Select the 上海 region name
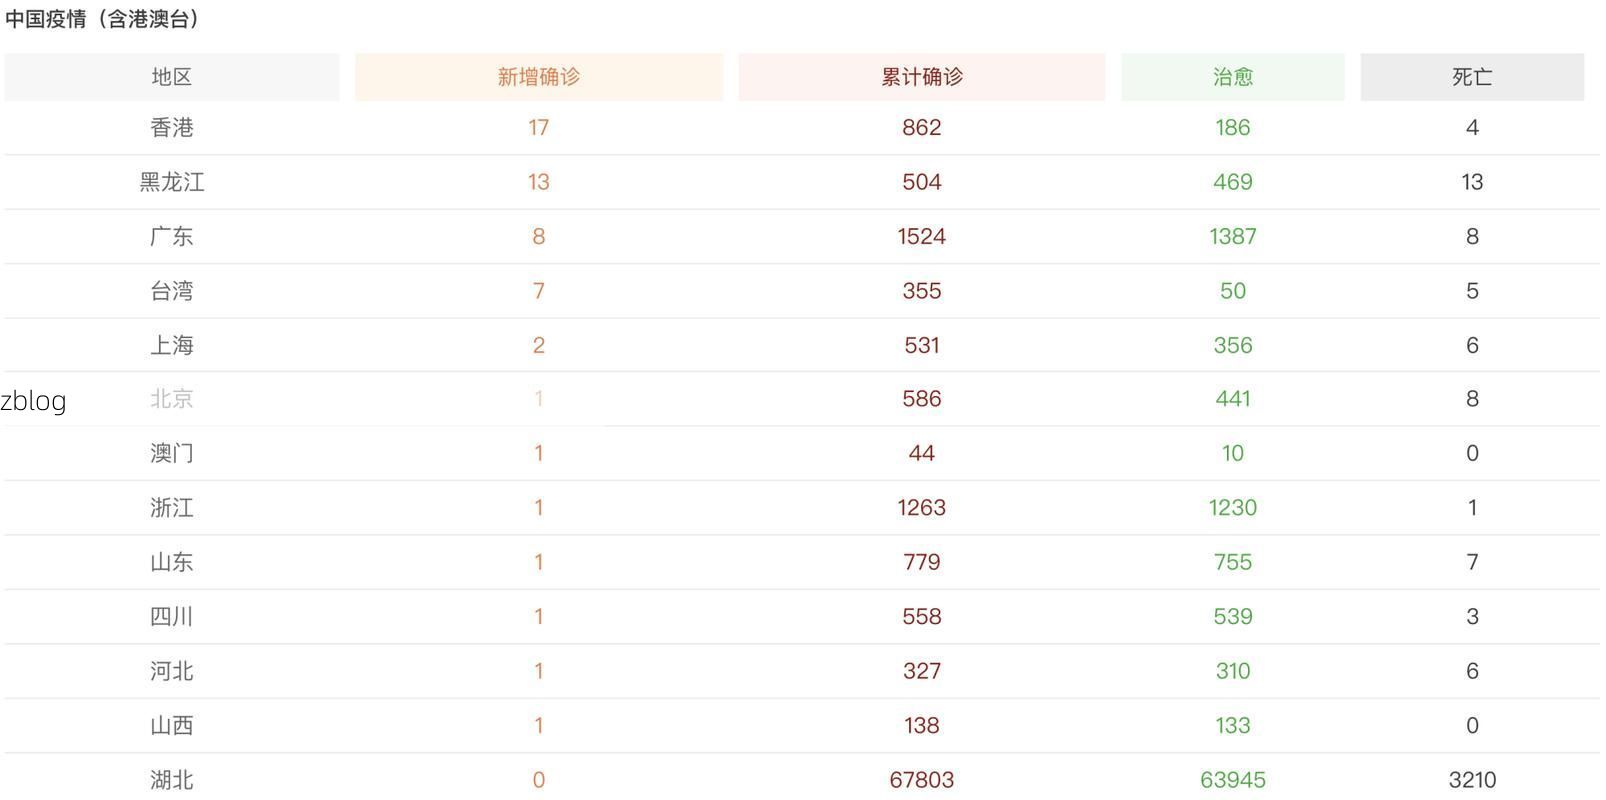 (172, 345)
